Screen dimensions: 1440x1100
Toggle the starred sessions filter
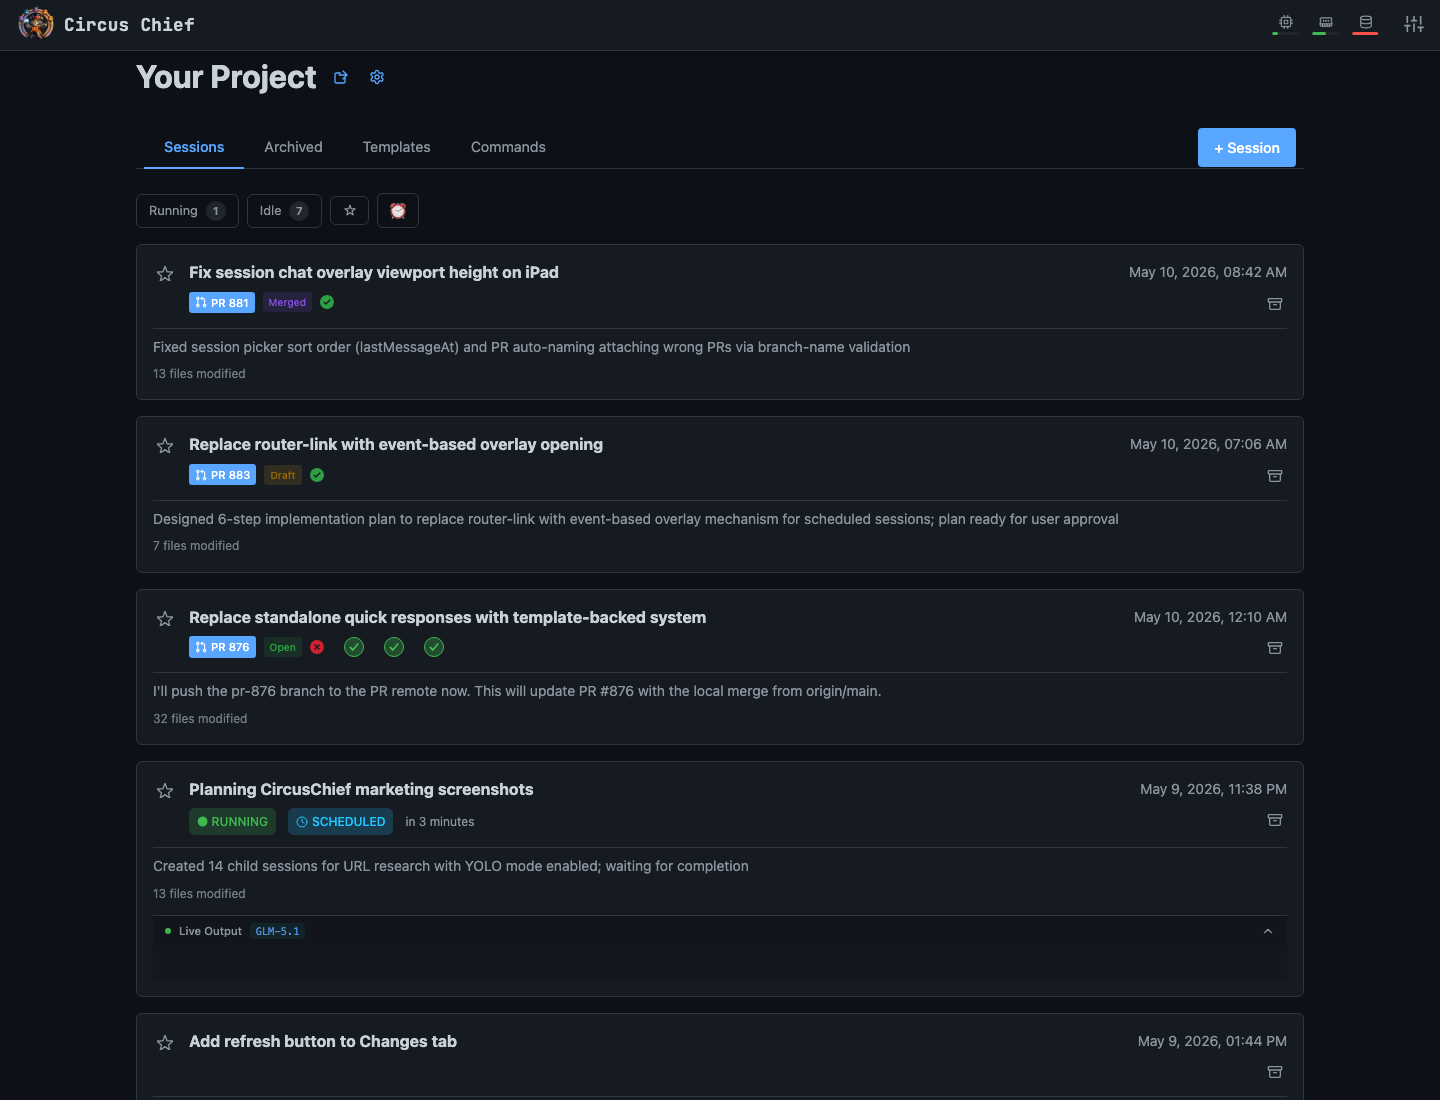[x=350, y=211]
